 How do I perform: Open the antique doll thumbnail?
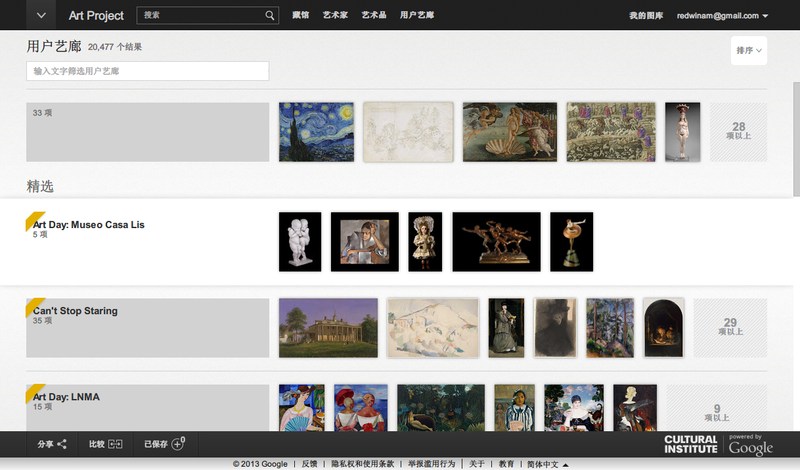click(425, 242)
